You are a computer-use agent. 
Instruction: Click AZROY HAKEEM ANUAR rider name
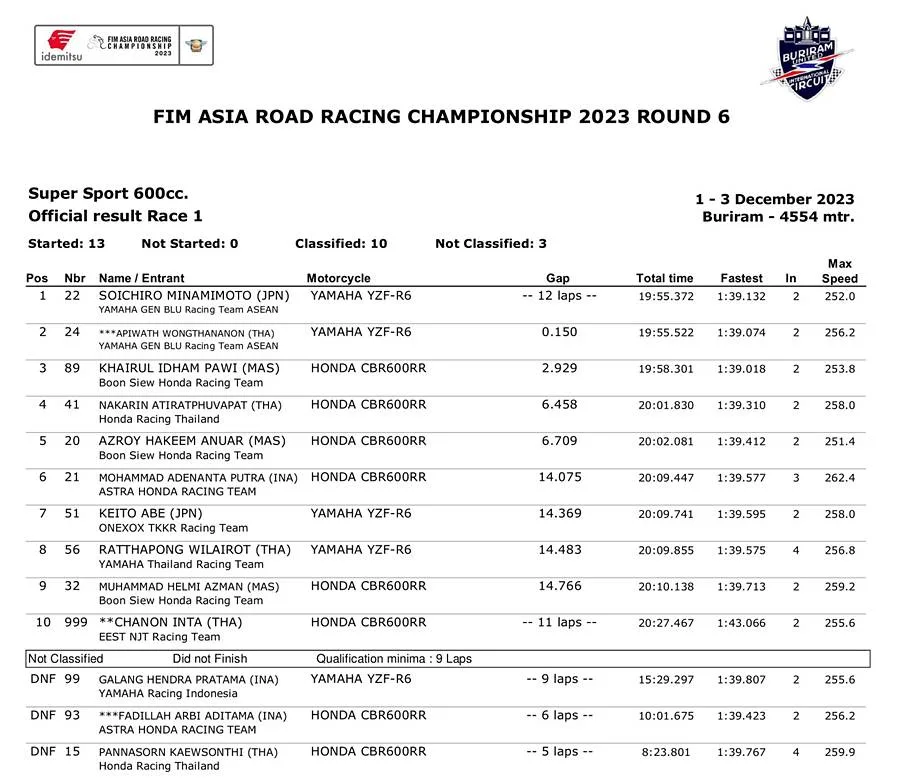pos(192,441)
